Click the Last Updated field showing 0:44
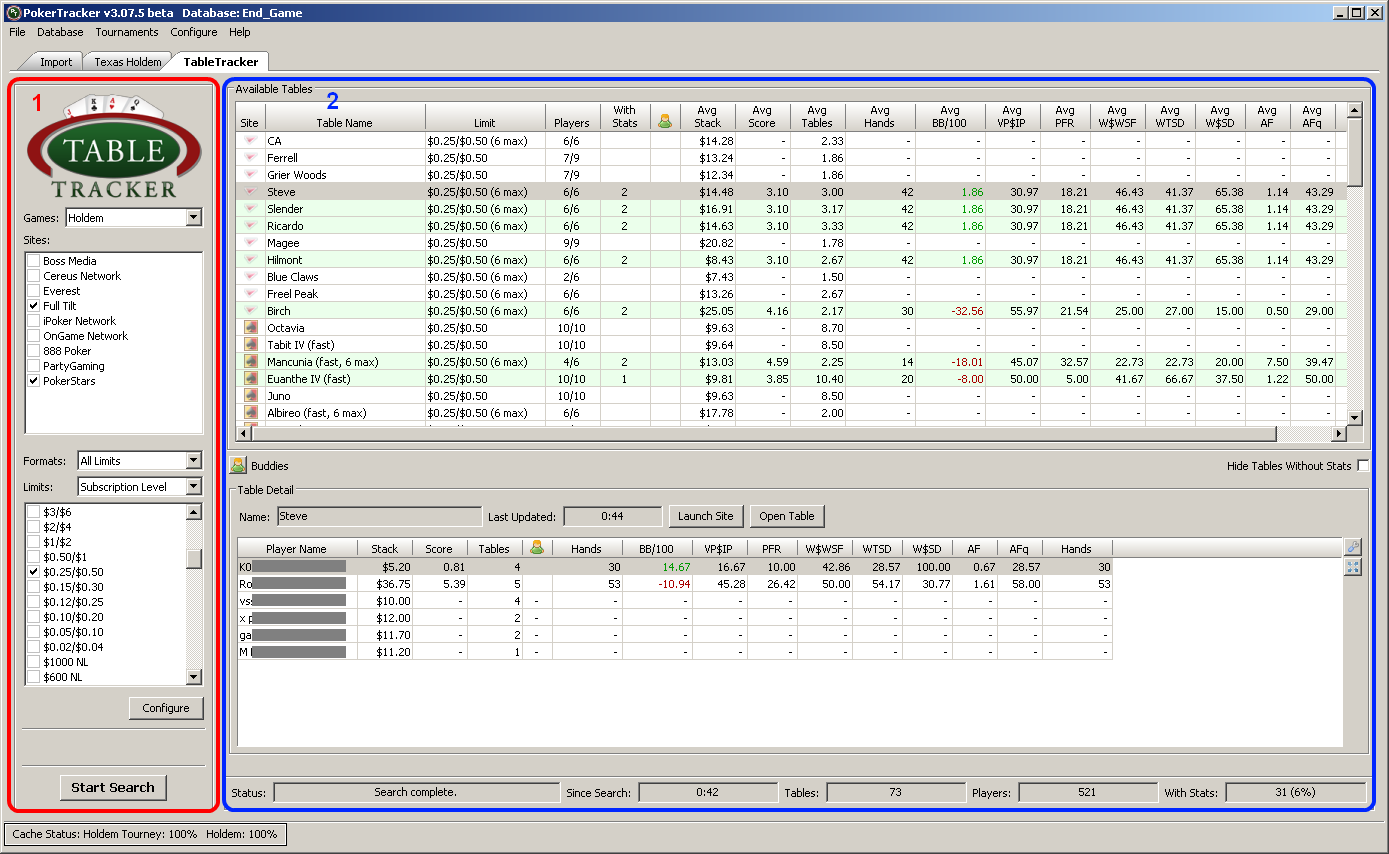Viewport: 1389px width, 854px height. [x=613, y=516]
